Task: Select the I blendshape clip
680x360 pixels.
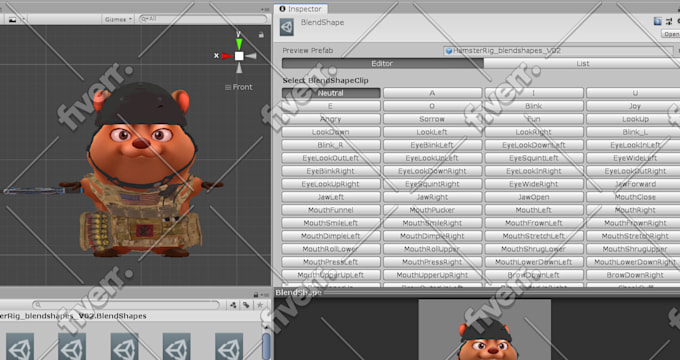Action: pyautogui.click(x=534, y=93)
